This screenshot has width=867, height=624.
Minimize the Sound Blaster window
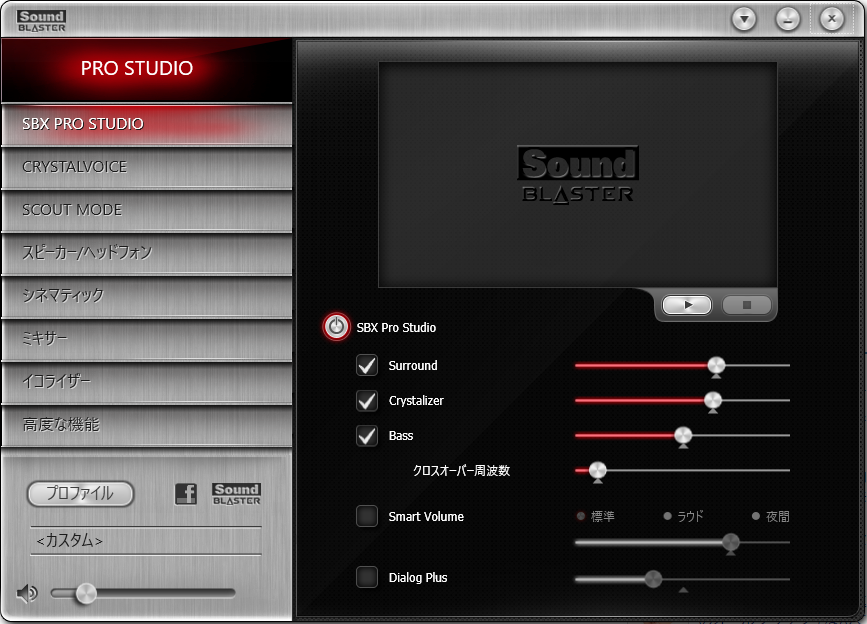pyautogui.click(x=788, y=19)
